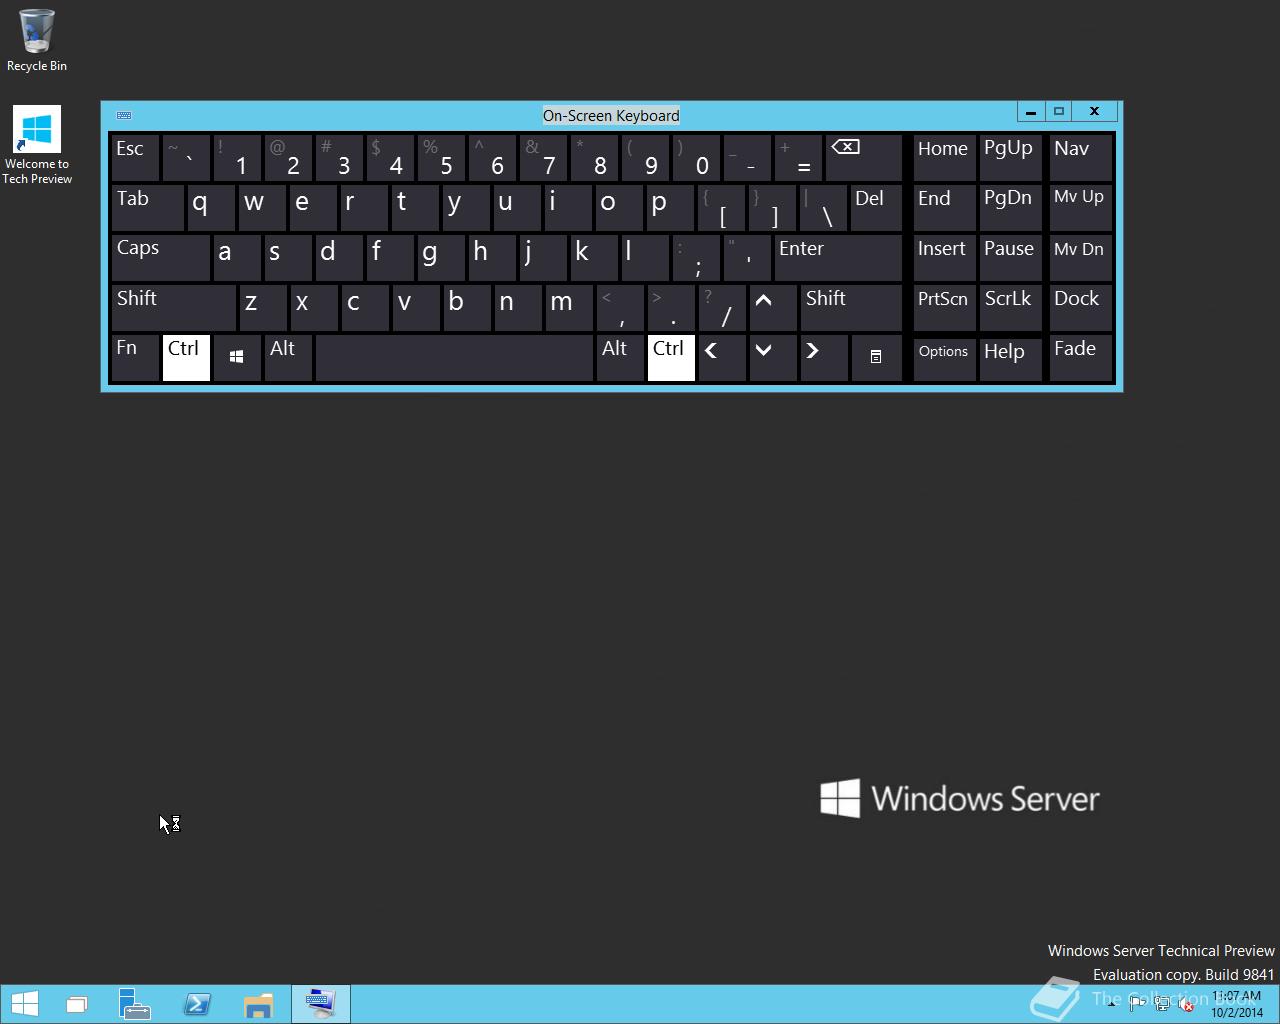This screenshot has height=1024, width=1280.
Task: Click the Dock key
Action: (1081, 308)
